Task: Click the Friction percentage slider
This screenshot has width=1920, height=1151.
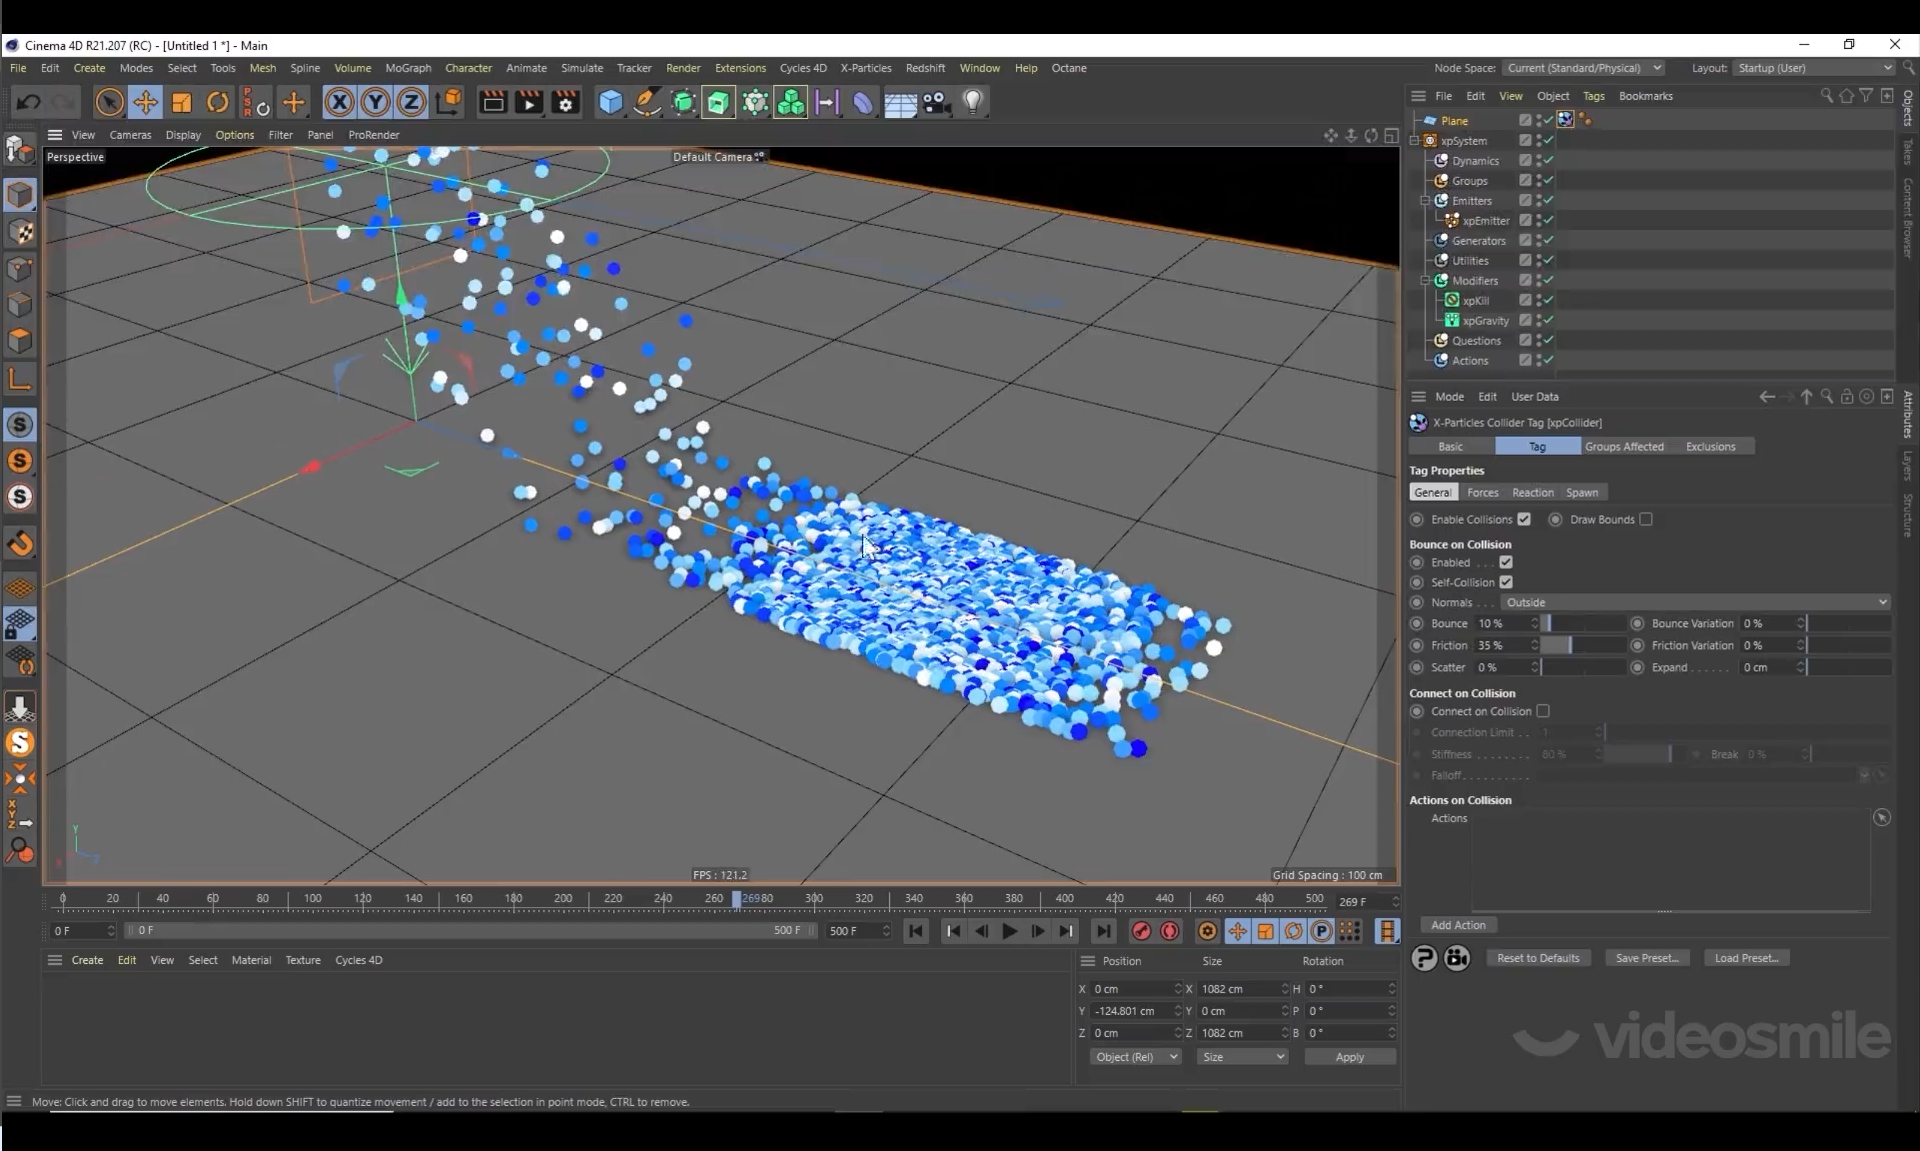Action: [x=1583, y=645]
